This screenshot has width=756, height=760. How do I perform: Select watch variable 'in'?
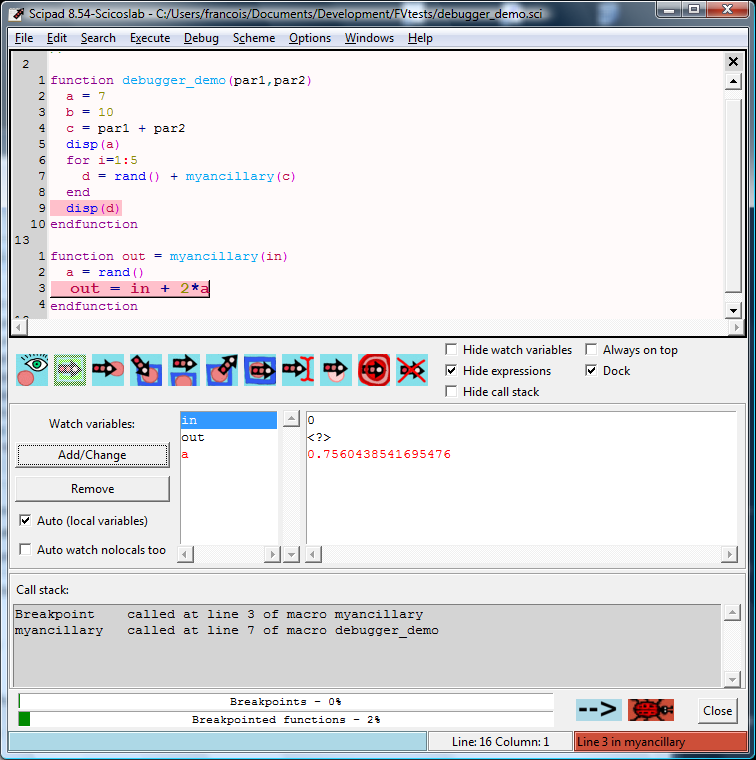[x=228, y=420]
